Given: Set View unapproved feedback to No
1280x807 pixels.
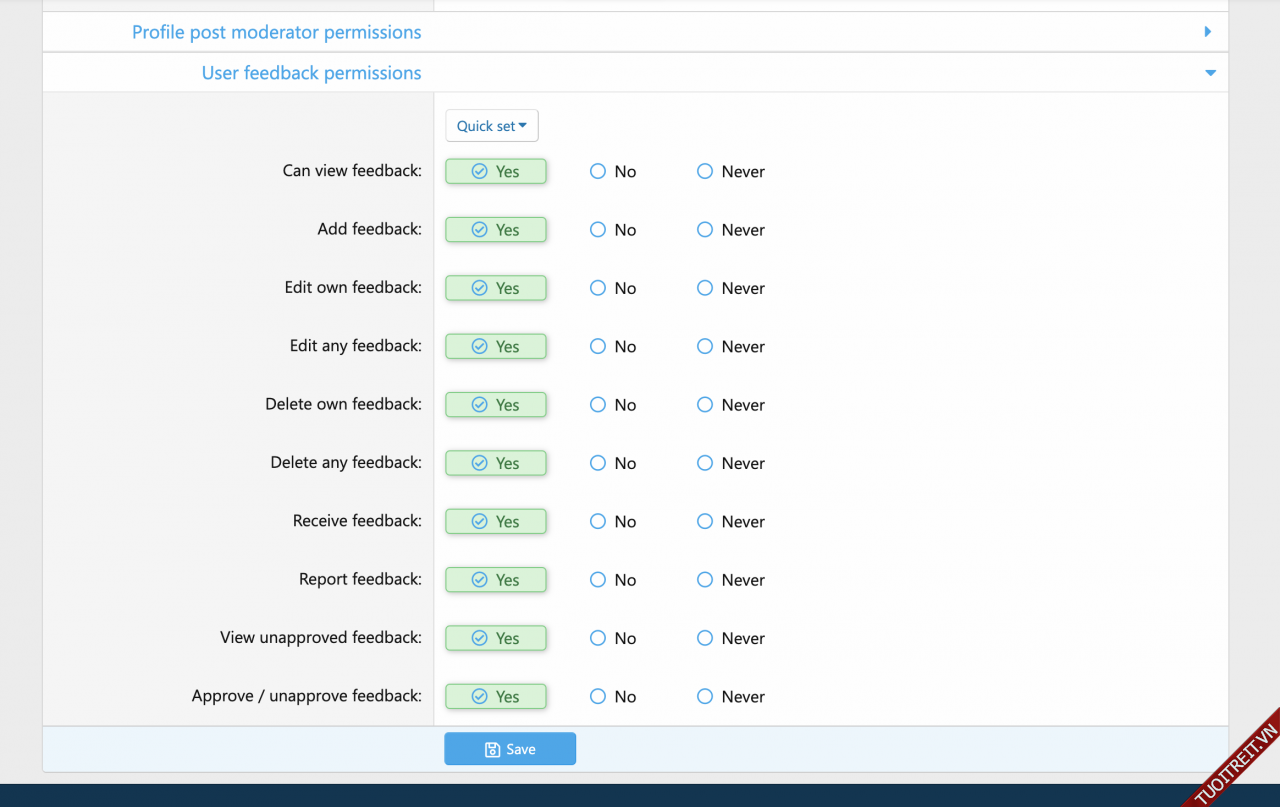Looking at the screenshot, I should tap(598, 638).
